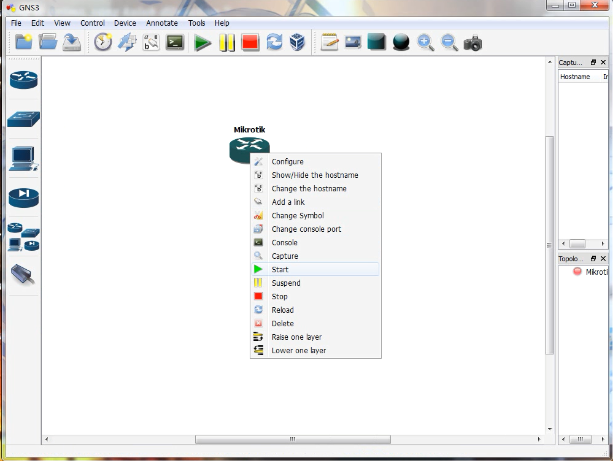This screenshot has width=613, height=461.
Task: Open the View menu
Action: (x=62, y=23)
